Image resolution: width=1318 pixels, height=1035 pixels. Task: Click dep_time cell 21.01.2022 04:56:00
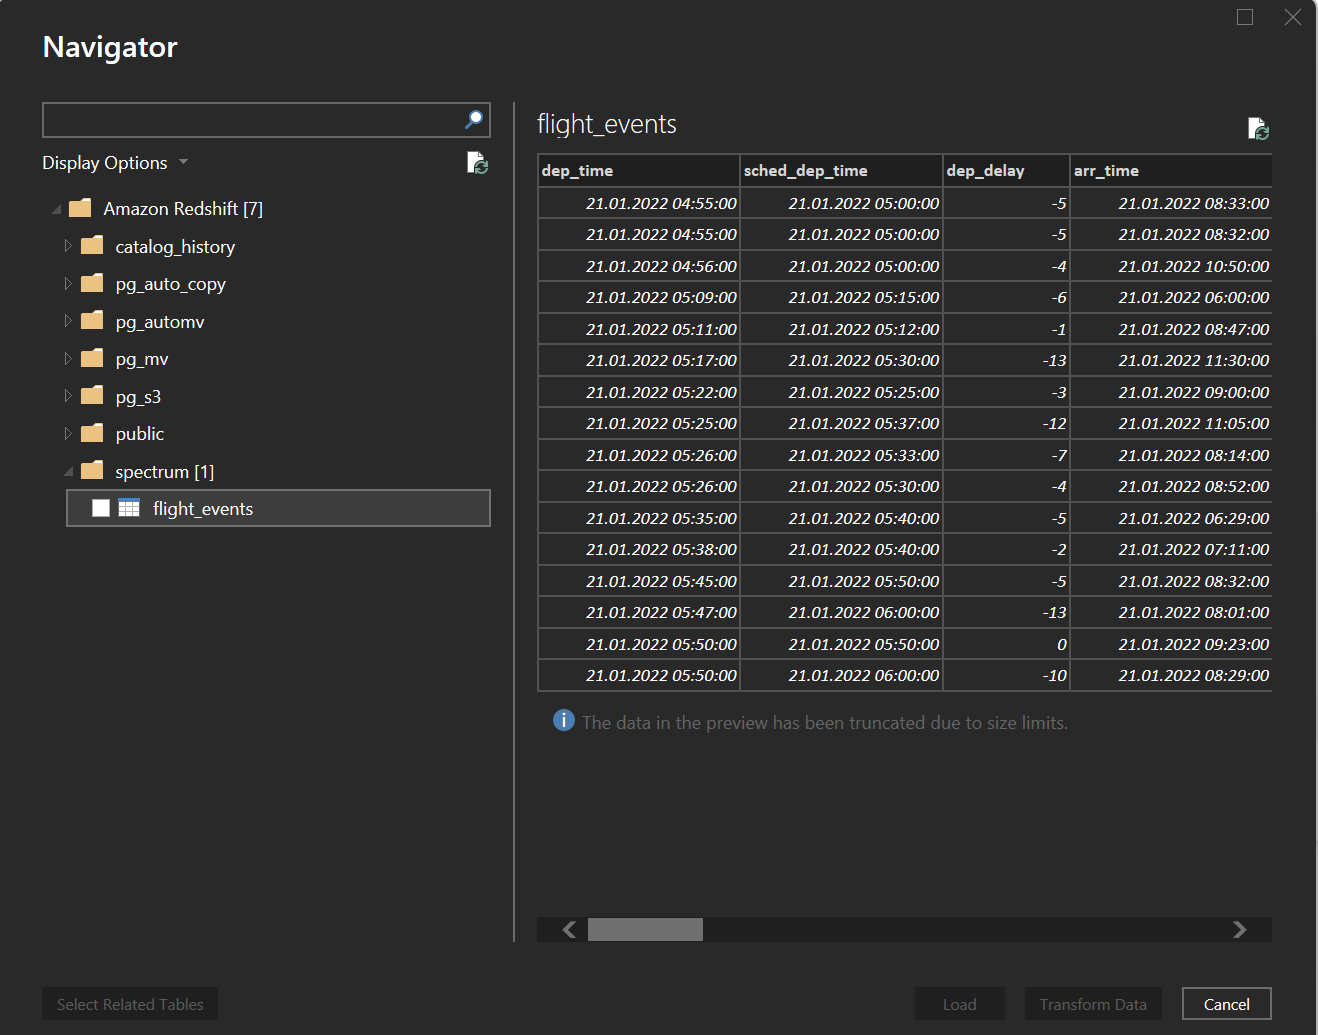point(639,266)
